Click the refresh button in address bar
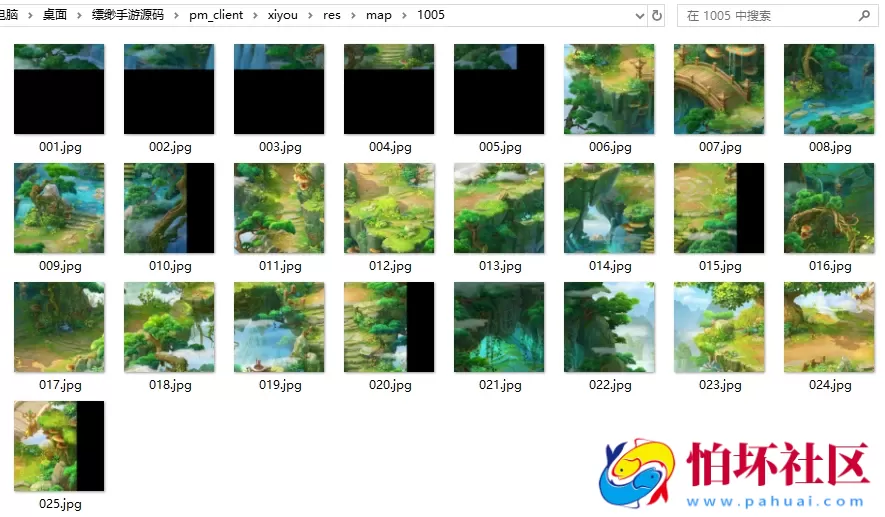Screen dimensions: 885x517 point(657,16)
